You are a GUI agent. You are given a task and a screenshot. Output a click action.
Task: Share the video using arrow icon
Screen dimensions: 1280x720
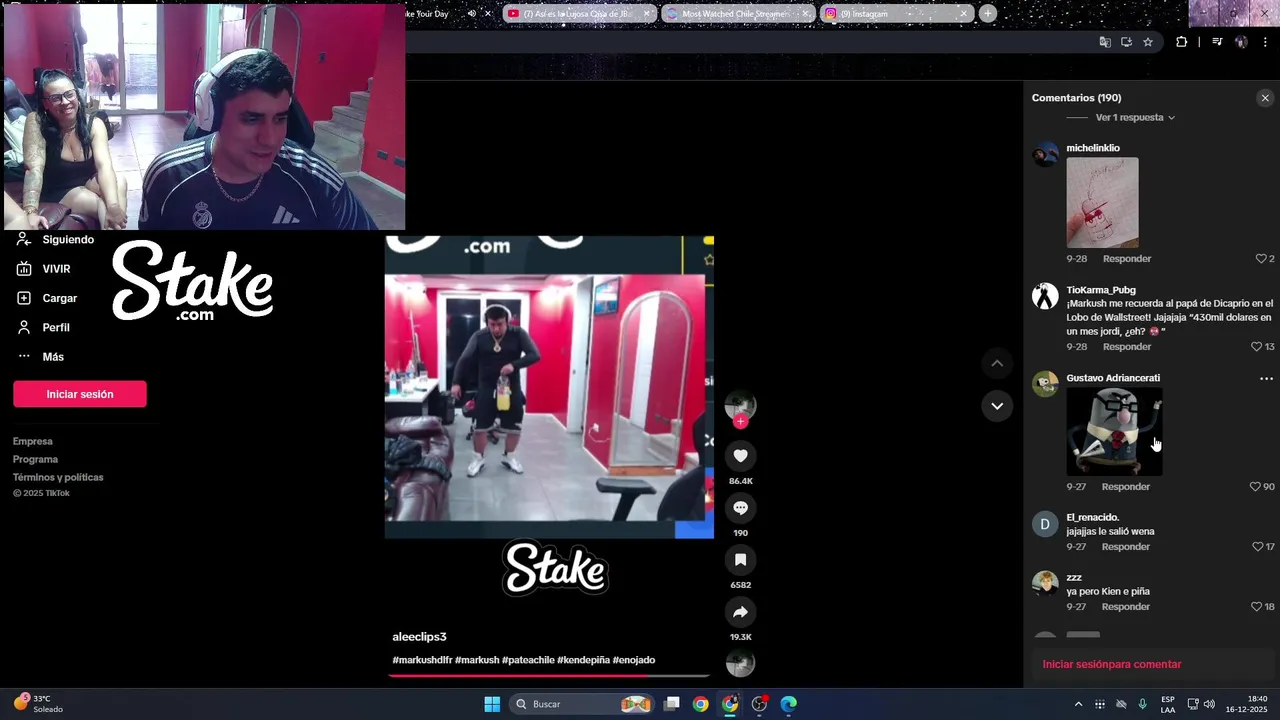740,612
